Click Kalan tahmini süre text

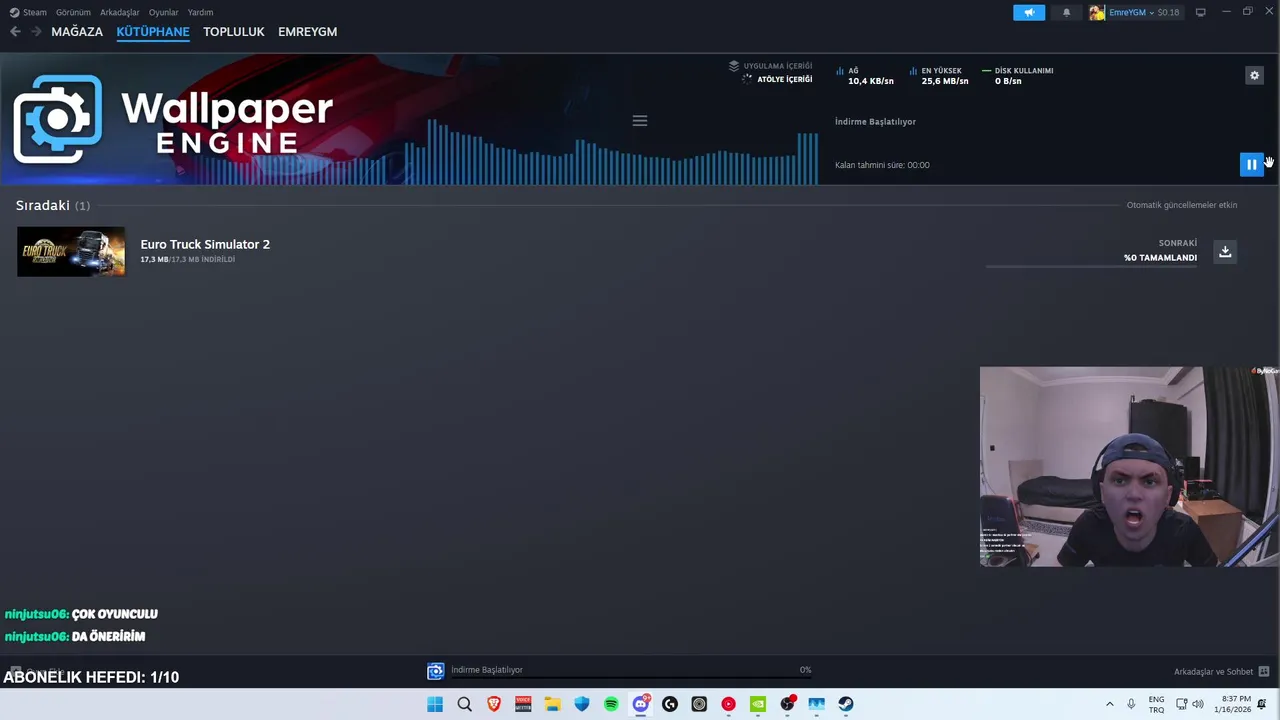pyautogui.click(x=882, y=165)
